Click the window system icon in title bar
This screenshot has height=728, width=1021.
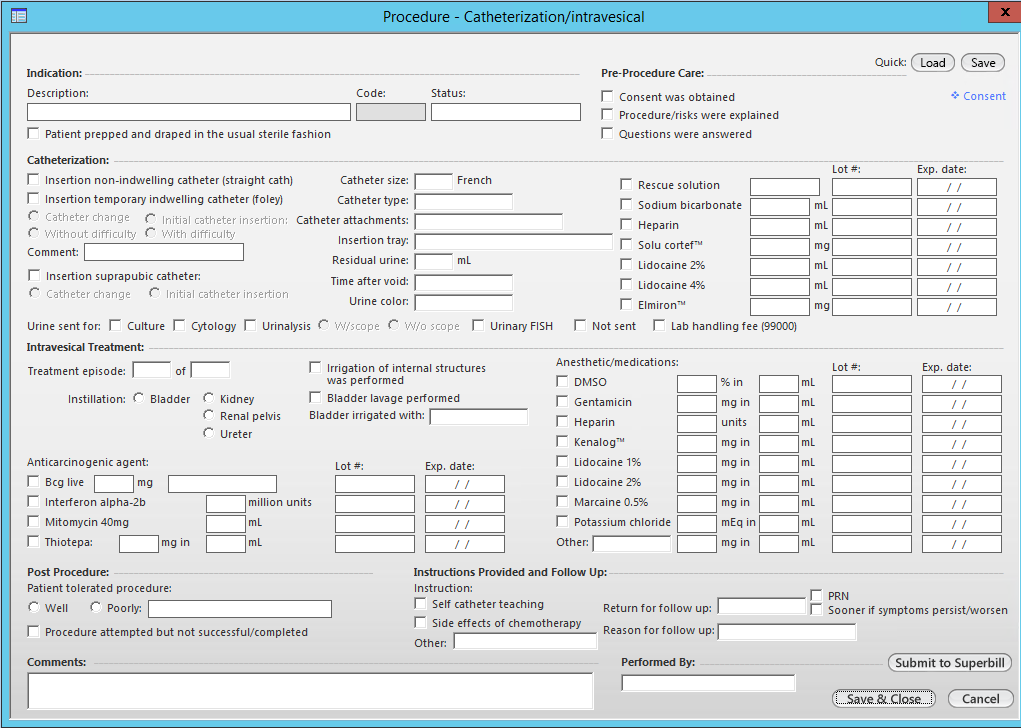pyautogui.click(x=19, y=16)
